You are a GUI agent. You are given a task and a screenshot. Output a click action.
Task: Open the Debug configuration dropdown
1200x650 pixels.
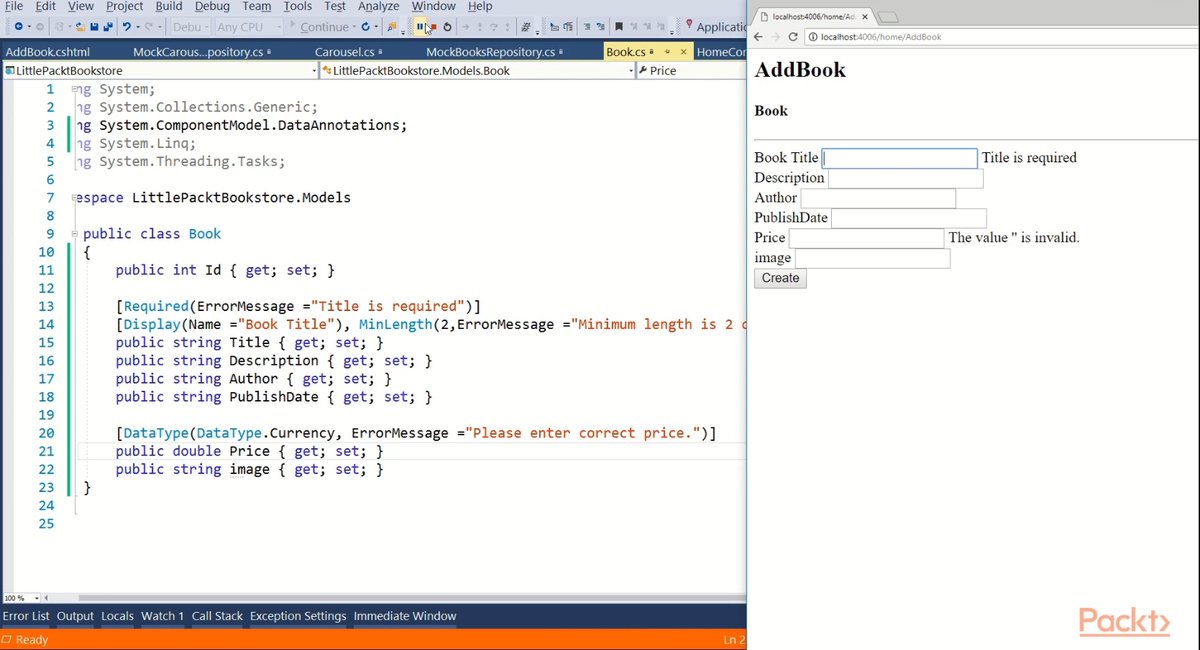click(x=190, y=27)
